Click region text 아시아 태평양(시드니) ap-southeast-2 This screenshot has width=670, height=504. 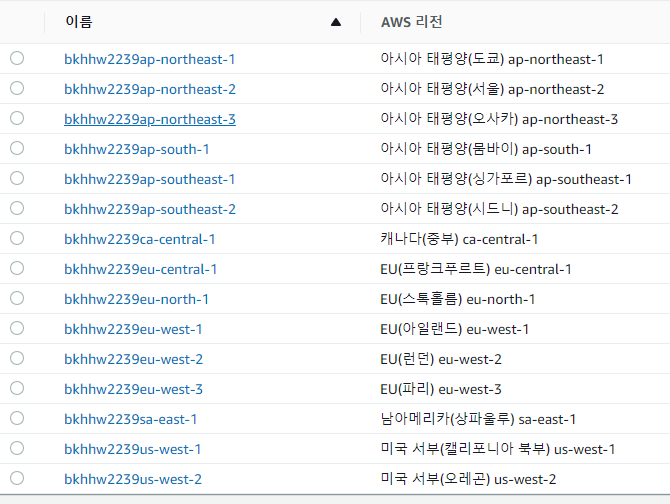500,209
